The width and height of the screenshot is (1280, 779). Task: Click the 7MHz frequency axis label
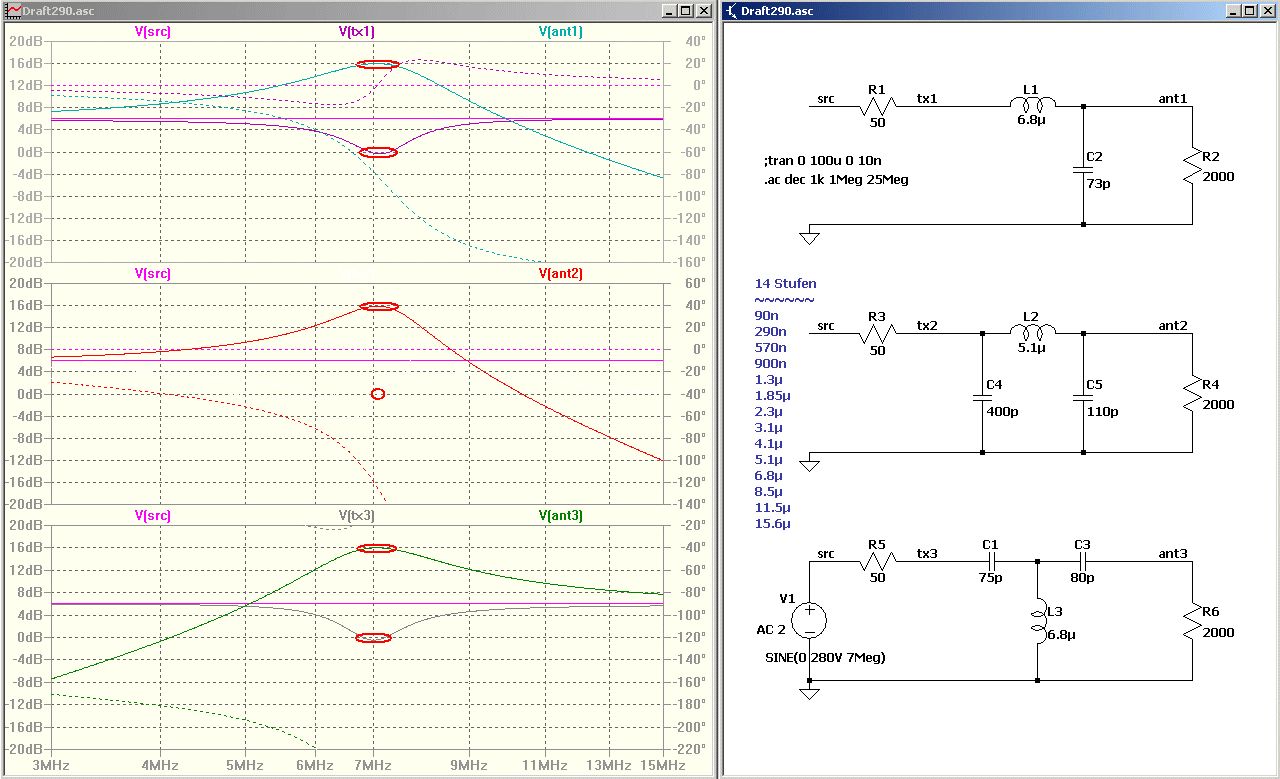coord(373,765)
